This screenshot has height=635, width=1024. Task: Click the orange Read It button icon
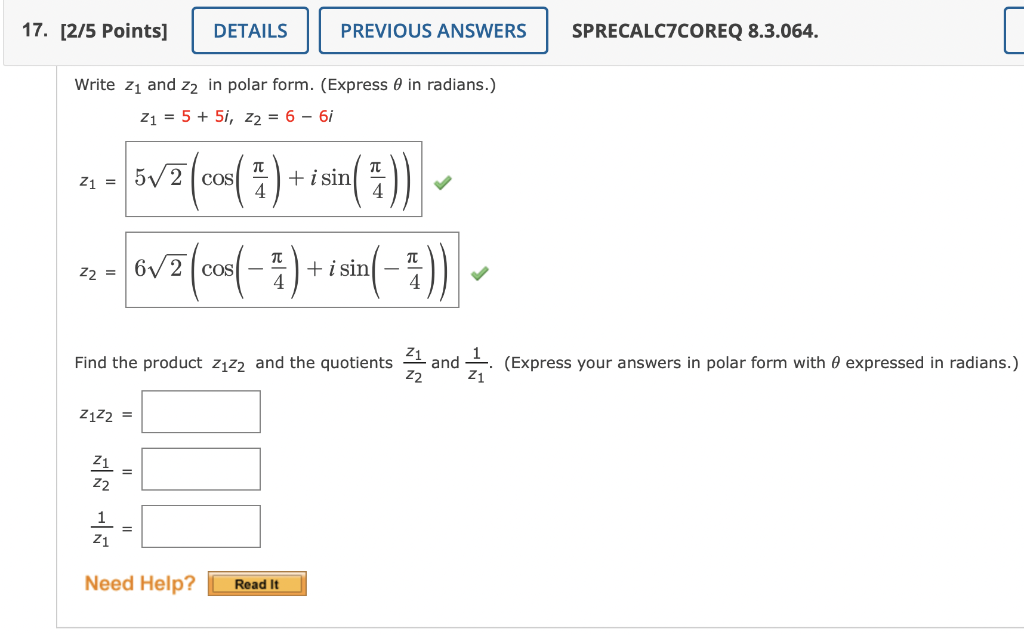point(257,583)
